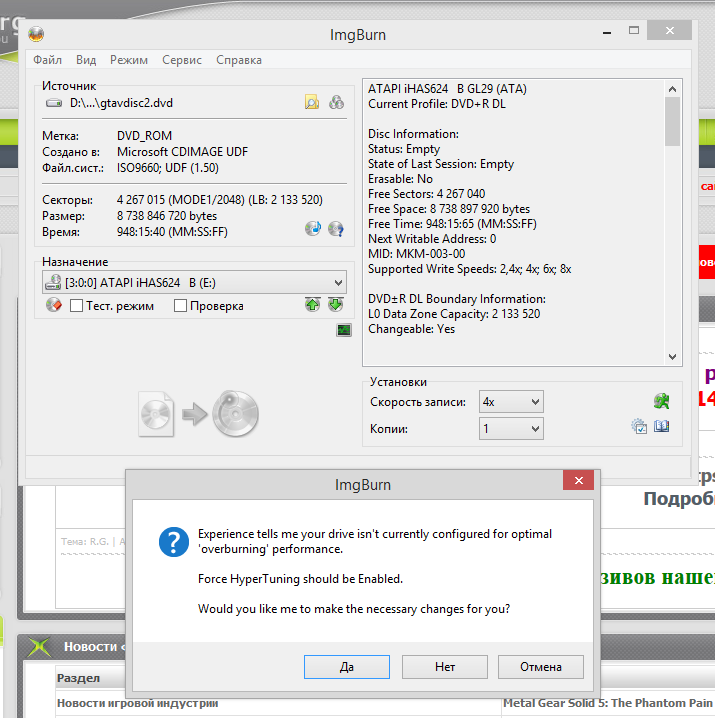The width and height of the screenshot is (715, 718).
Task: Open the Сервис menu
Action: coord(182,60)
